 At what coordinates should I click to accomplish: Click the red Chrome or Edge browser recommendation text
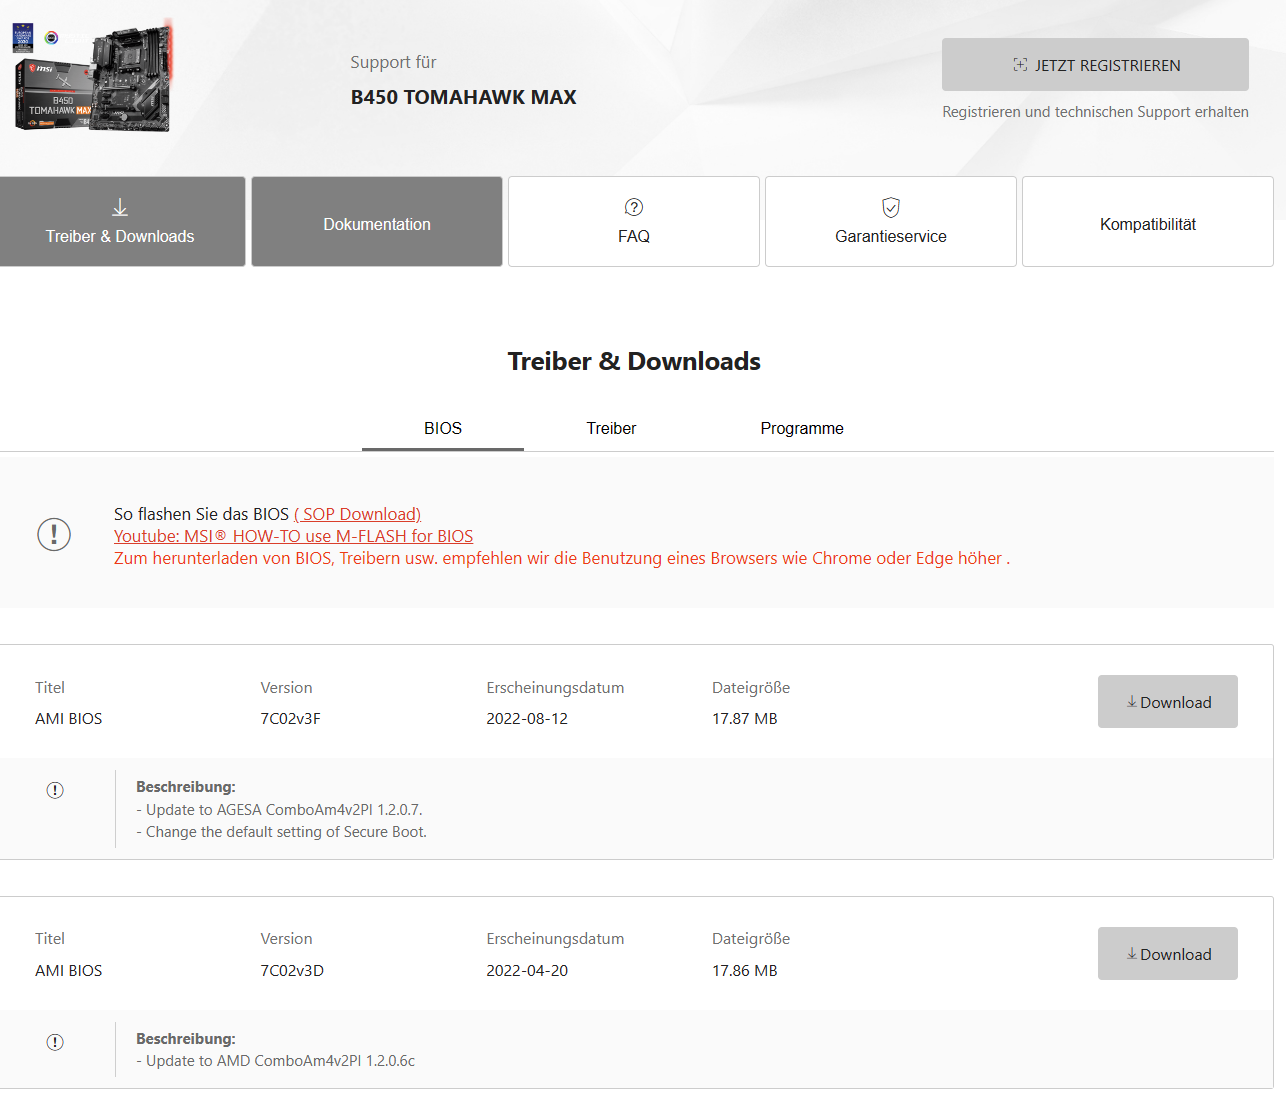tap(562, 558)
